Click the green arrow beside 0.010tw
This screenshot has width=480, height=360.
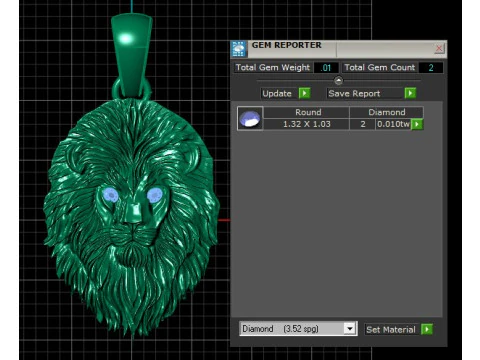[x=417, y=124]
